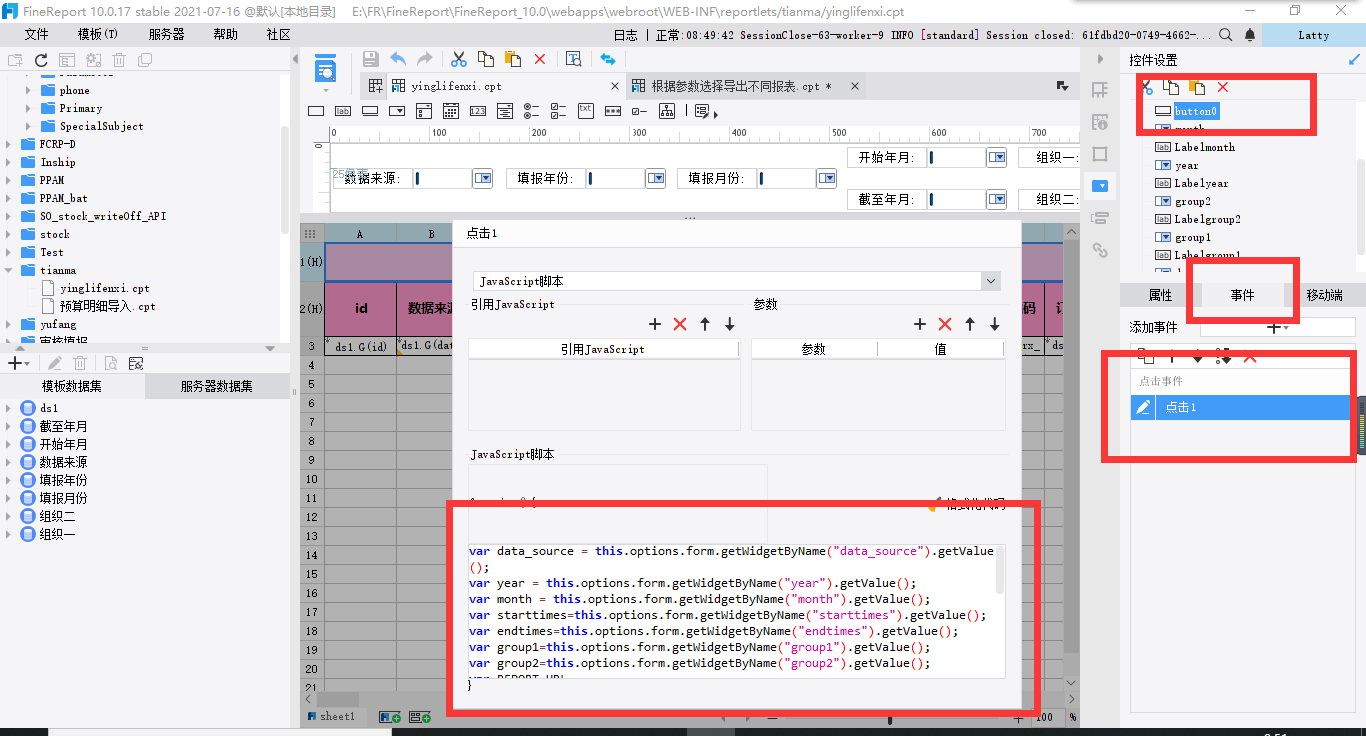Select 预算明细导入.cpt in file tree

pyautogui.click(x=107, y=306)
